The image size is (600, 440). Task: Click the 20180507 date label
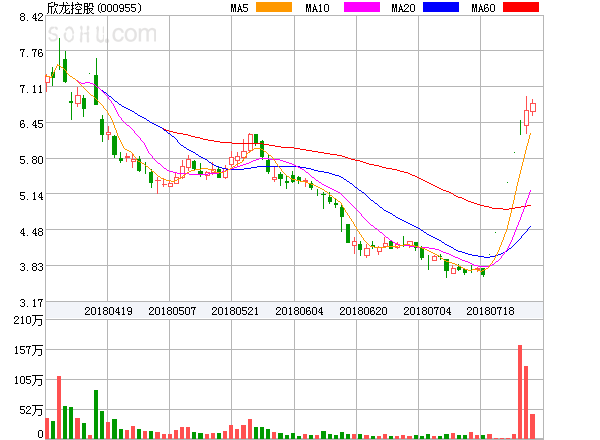pyautogui.click(x=172, y=311)
